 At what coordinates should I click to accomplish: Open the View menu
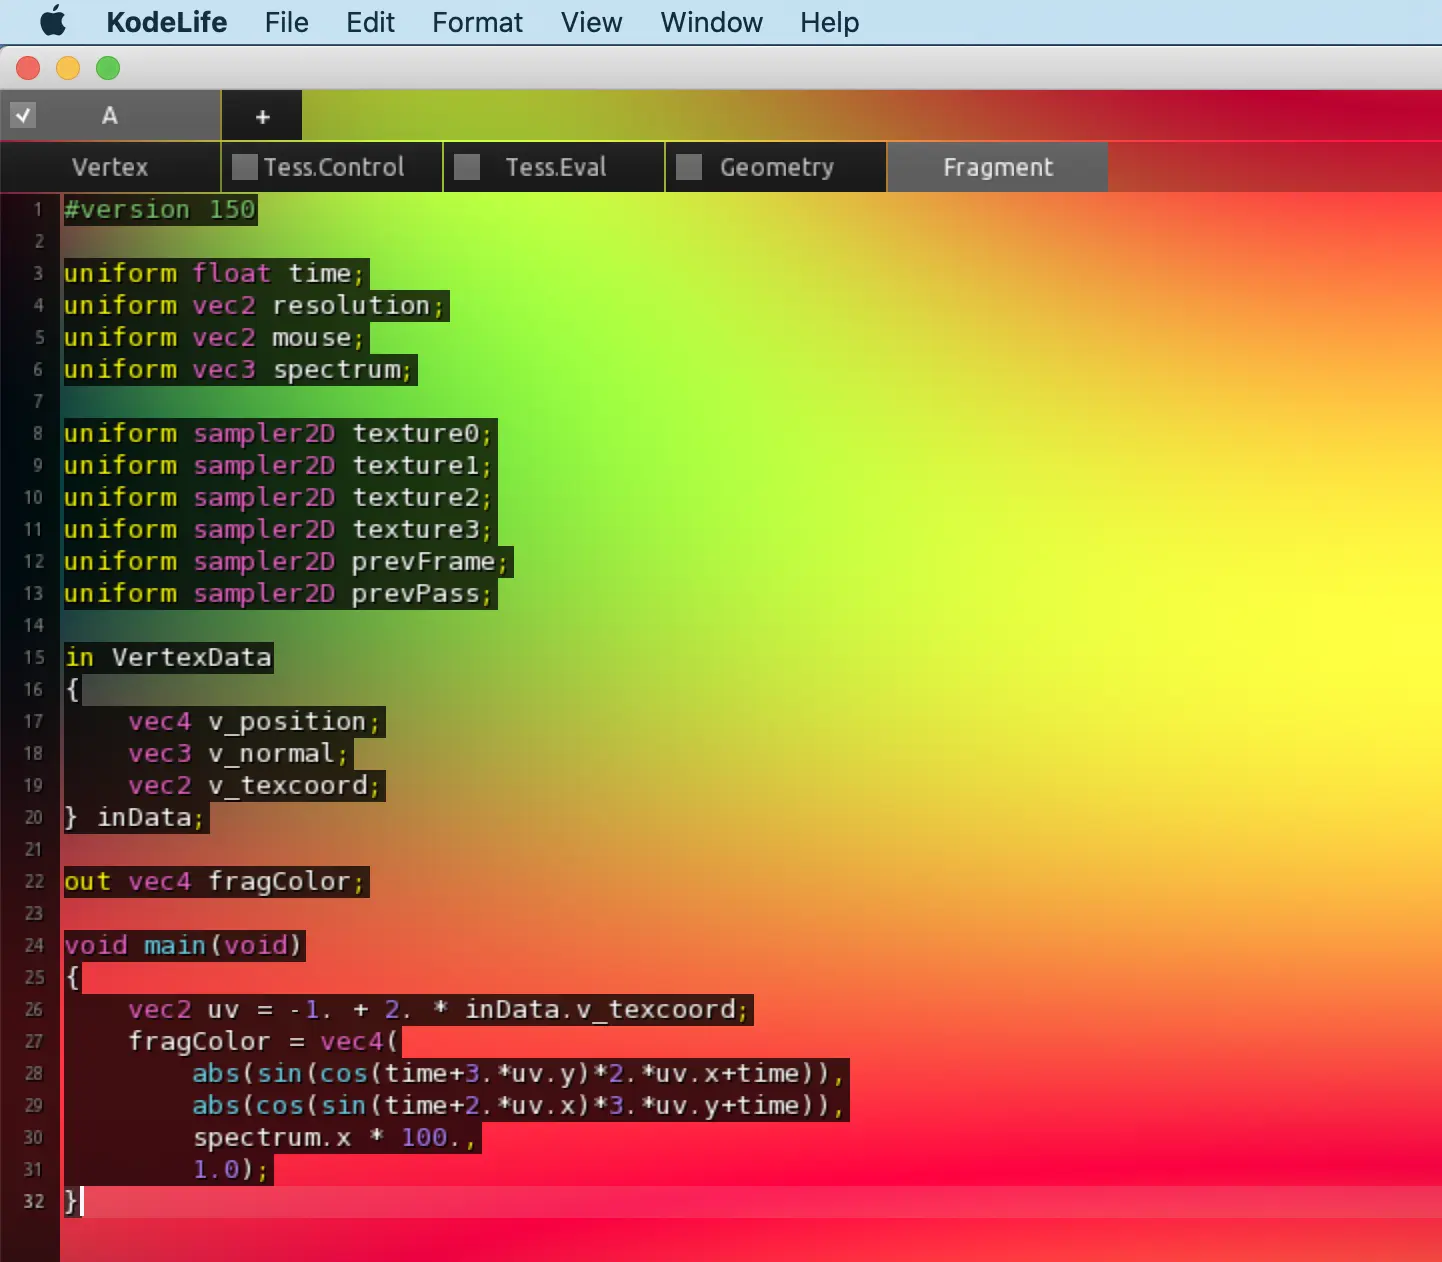point(591,22)
